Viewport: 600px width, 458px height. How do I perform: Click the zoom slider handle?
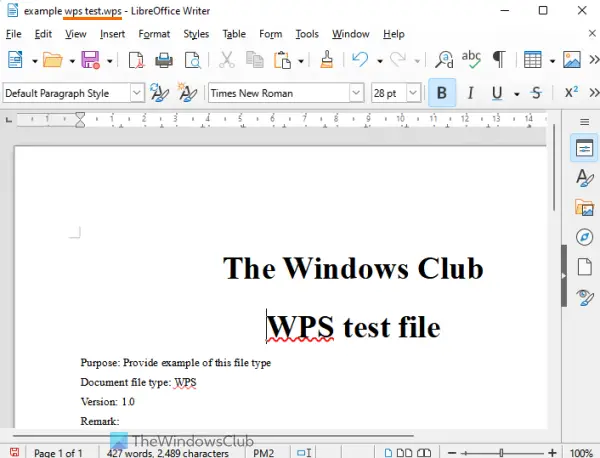[x=501, y=453]
